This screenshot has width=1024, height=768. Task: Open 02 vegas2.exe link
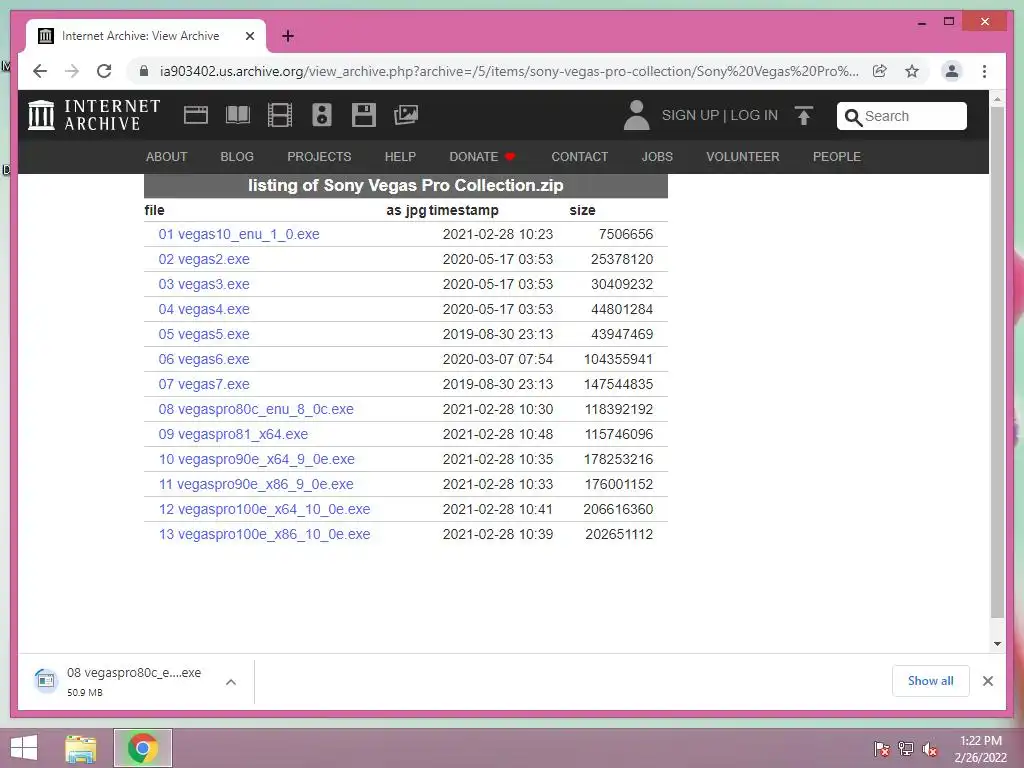coord(204,259)
